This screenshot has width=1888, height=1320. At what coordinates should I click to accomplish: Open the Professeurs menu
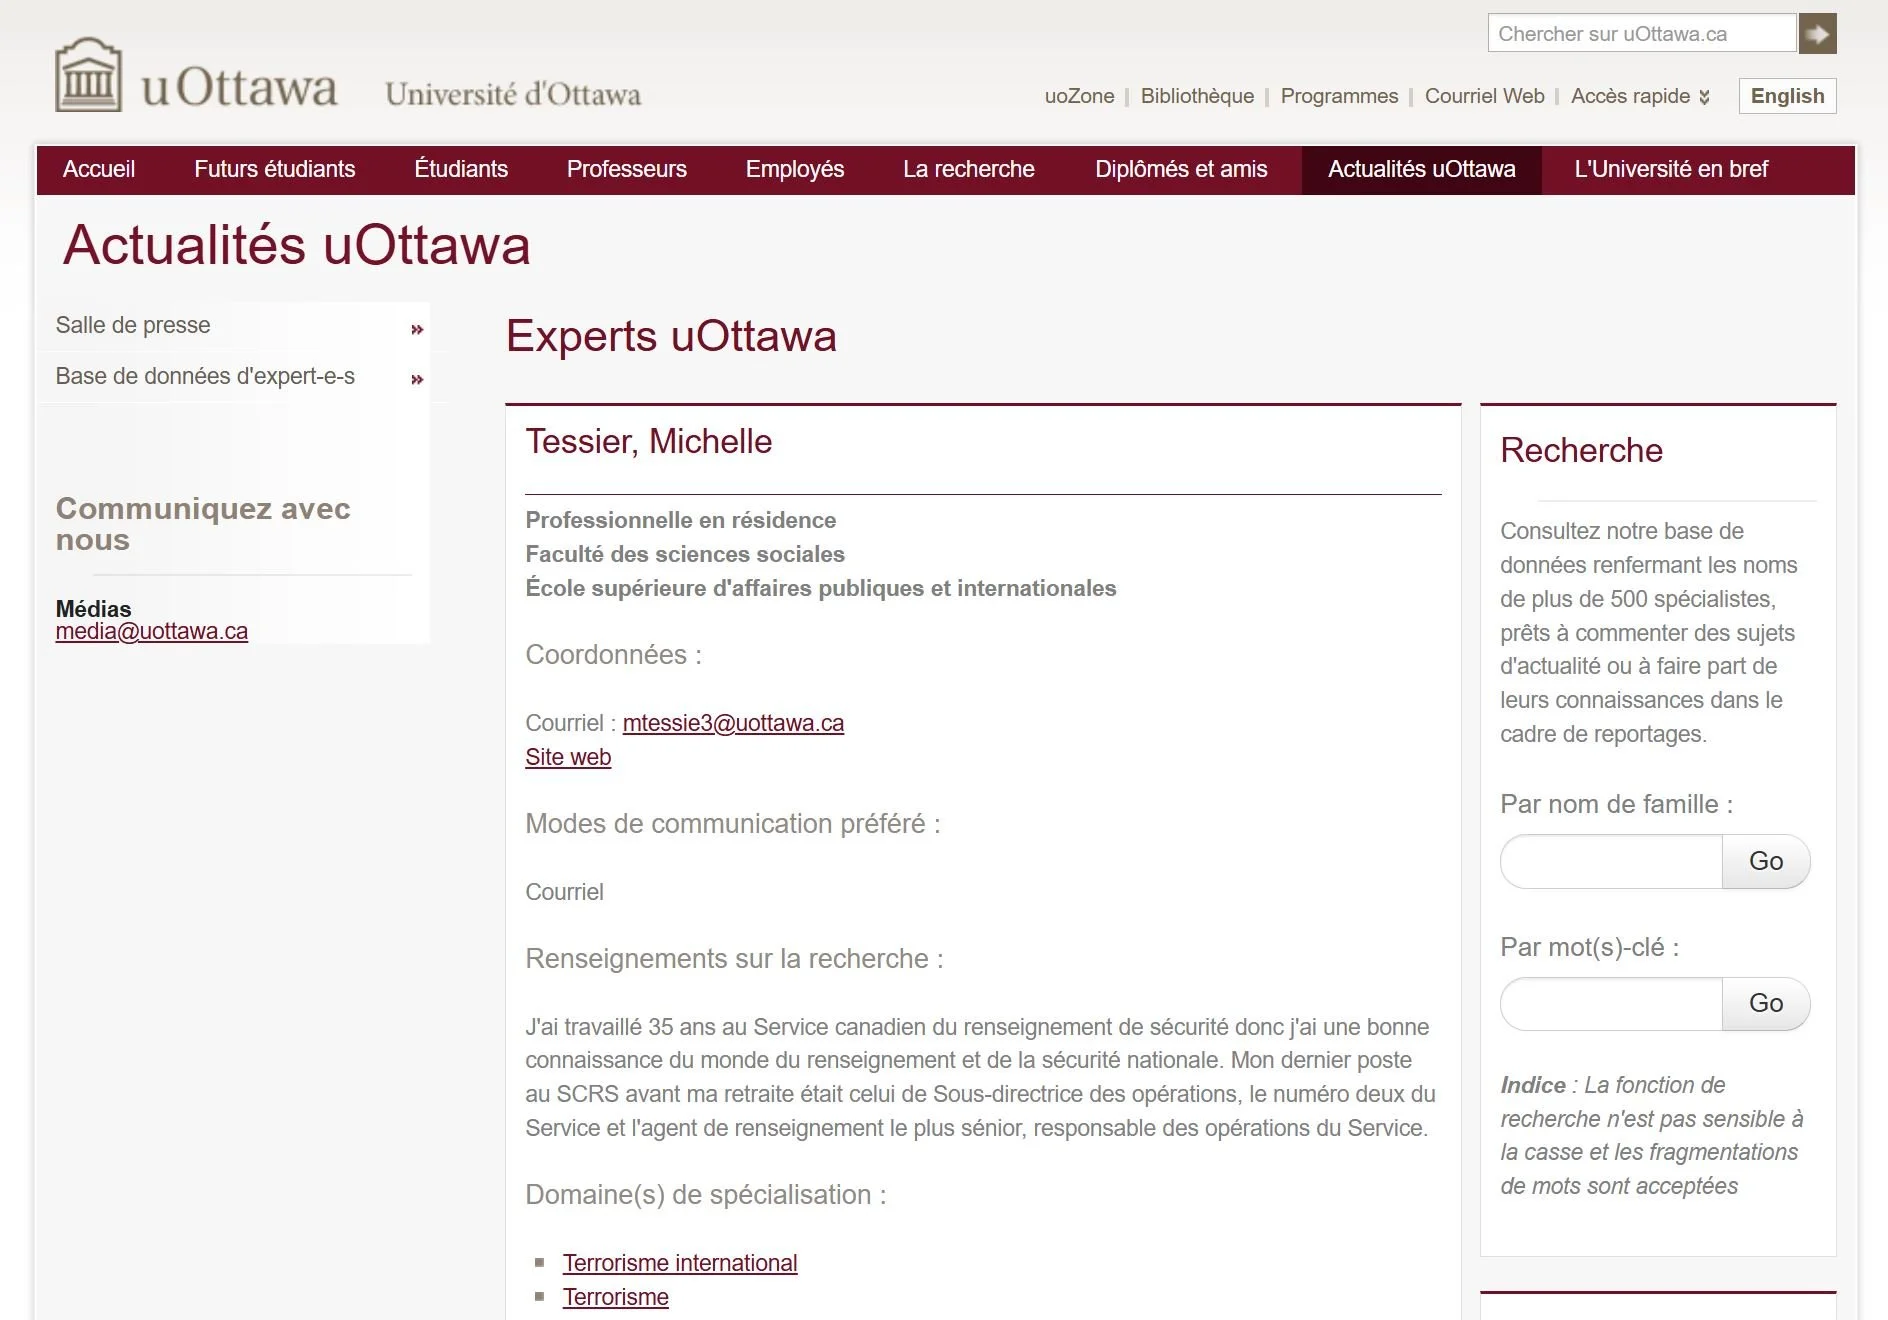click(x=627, y=169)
